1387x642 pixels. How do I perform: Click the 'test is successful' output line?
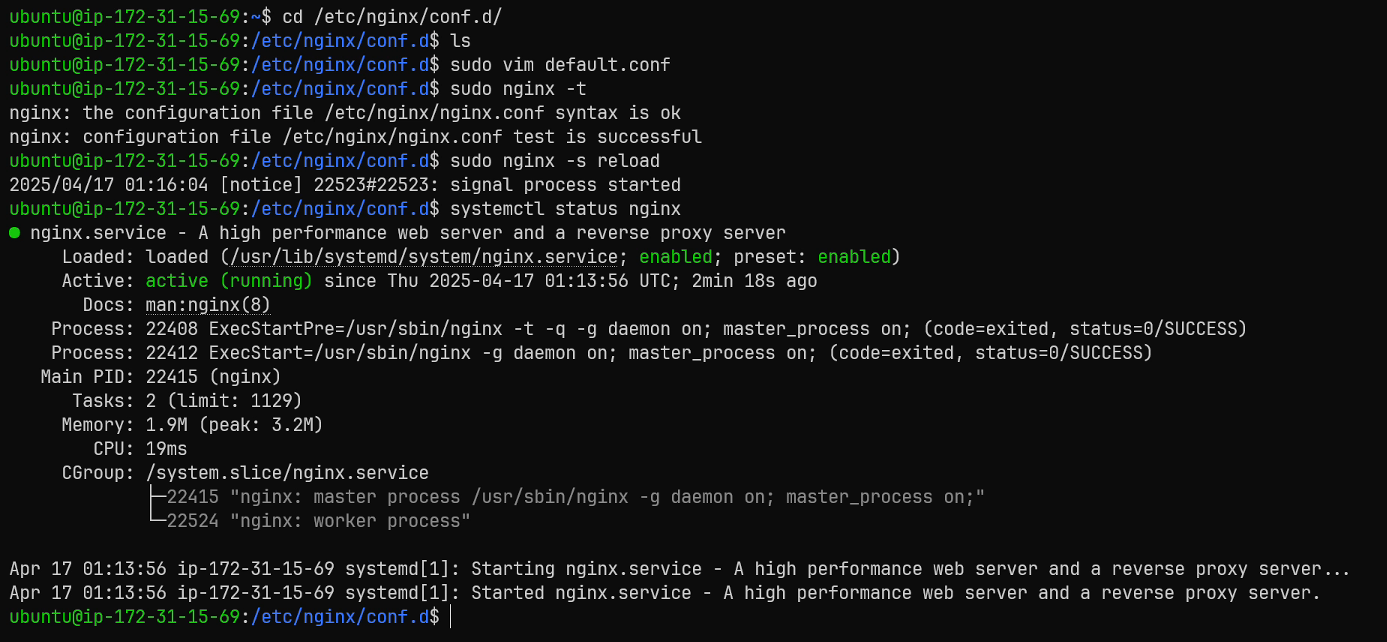pos(355,137)
